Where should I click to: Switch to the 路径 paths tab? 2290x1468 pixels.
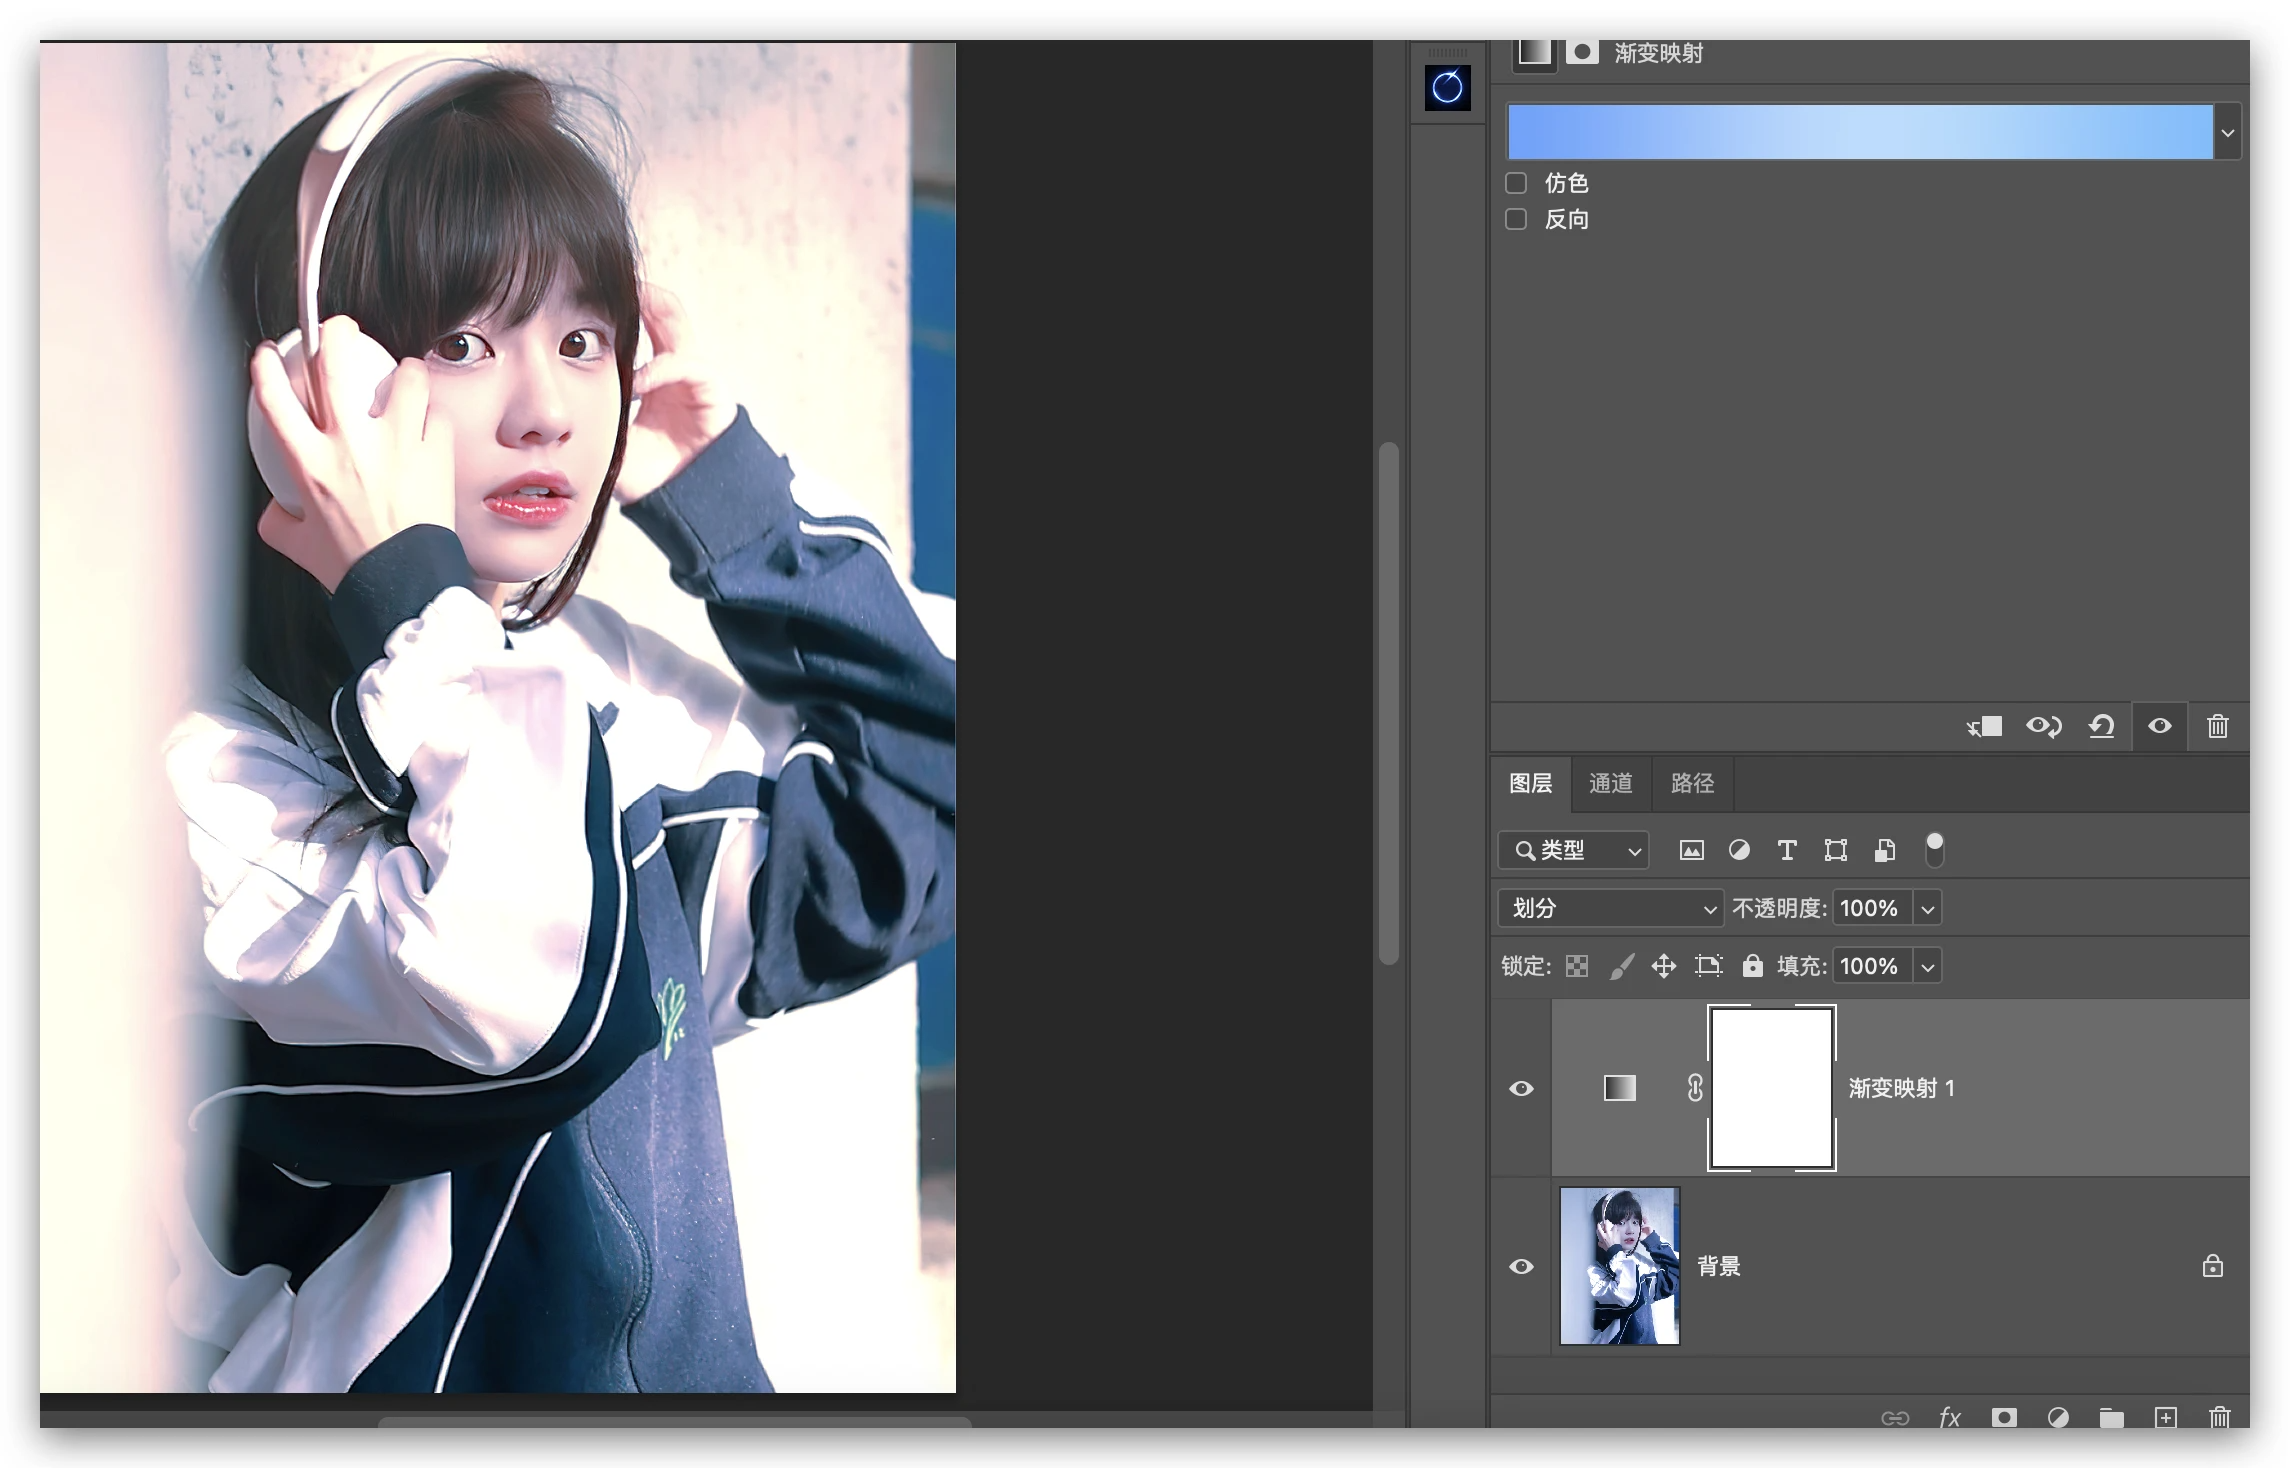tap(1692, 783)
